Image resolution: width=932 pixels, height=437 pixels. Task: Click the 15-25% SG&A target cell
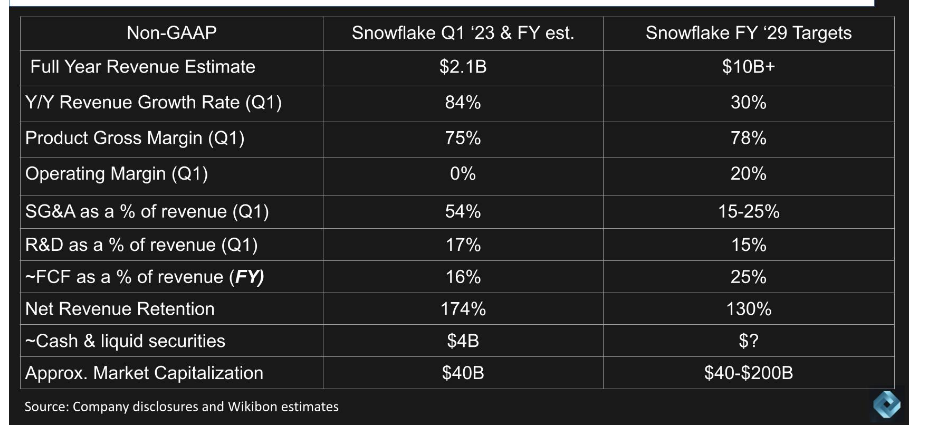point(748,211)
